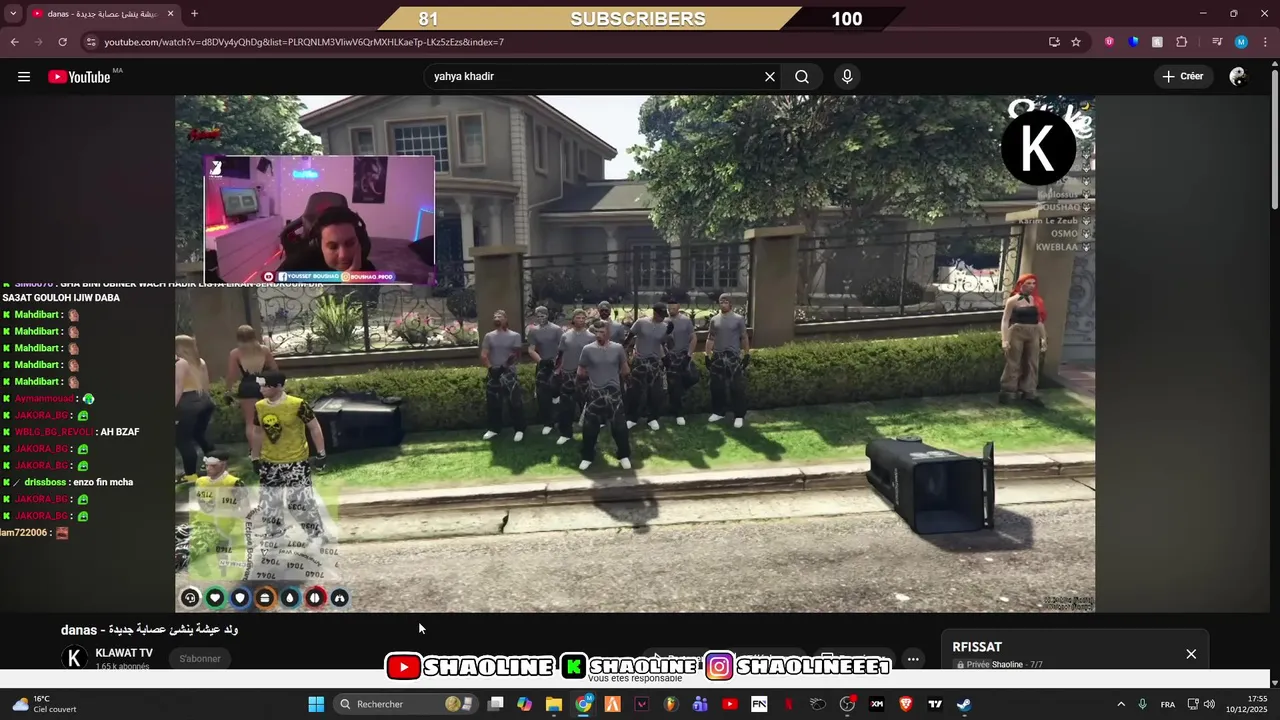
Task: Open the pink shield extension icon
Action: (x=1109, y=42)
